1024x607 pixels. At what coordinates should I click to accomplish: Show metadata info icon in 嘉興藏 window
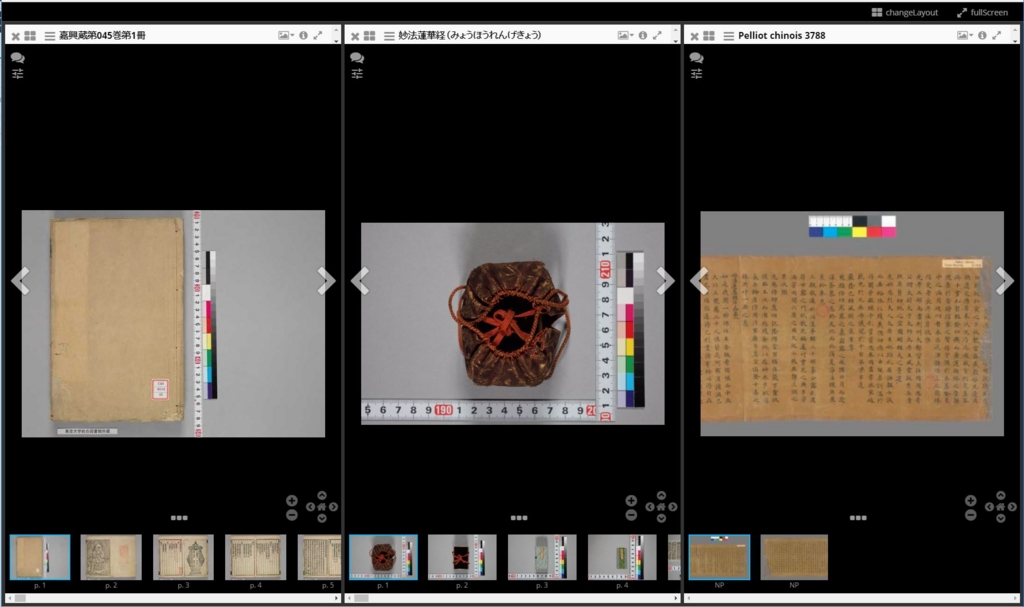[303, 35]
